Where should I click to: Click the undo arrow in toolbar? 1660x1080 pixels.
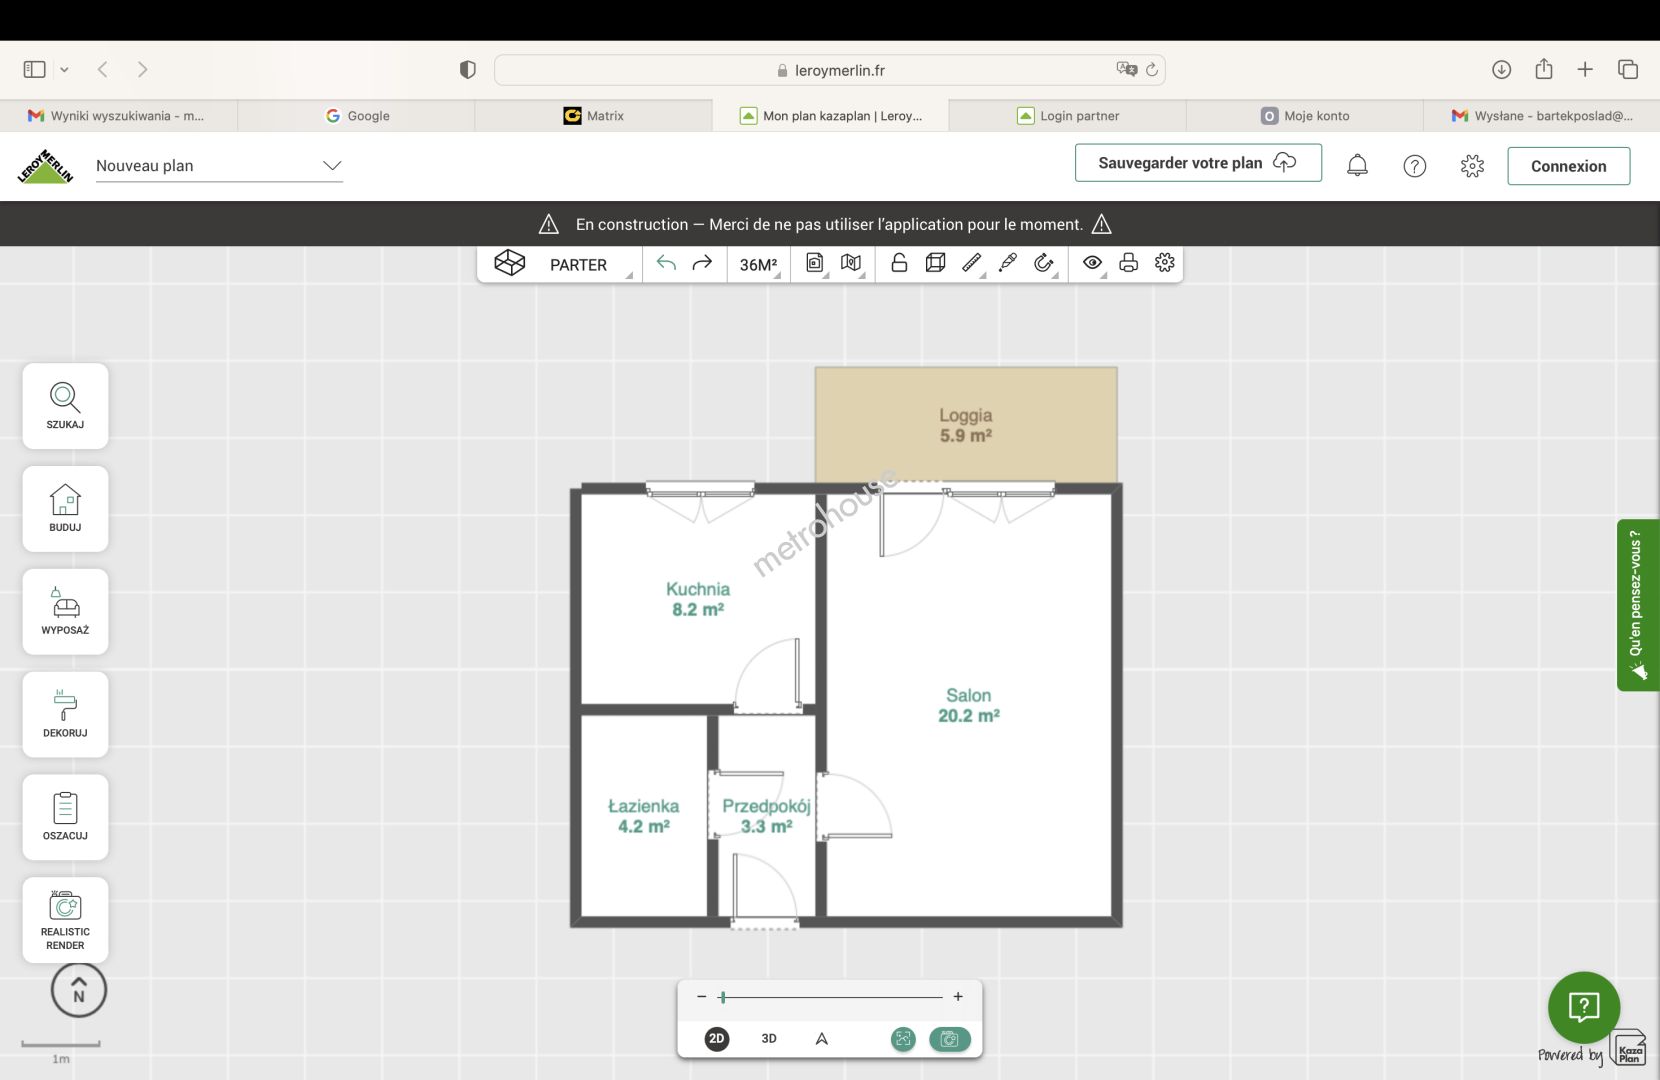click(666, 263)
